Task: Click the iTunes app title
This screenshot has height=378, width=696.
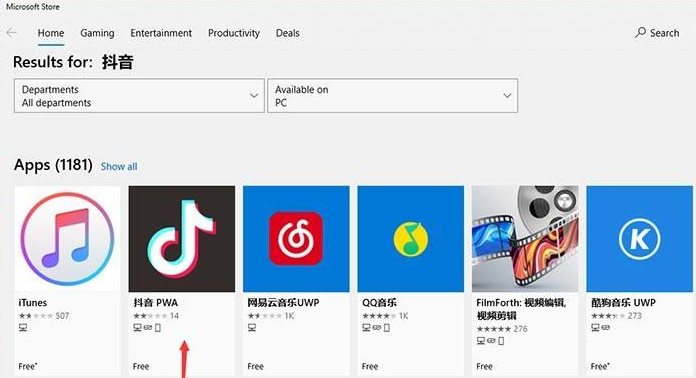Action: click(x=33, y=303)
